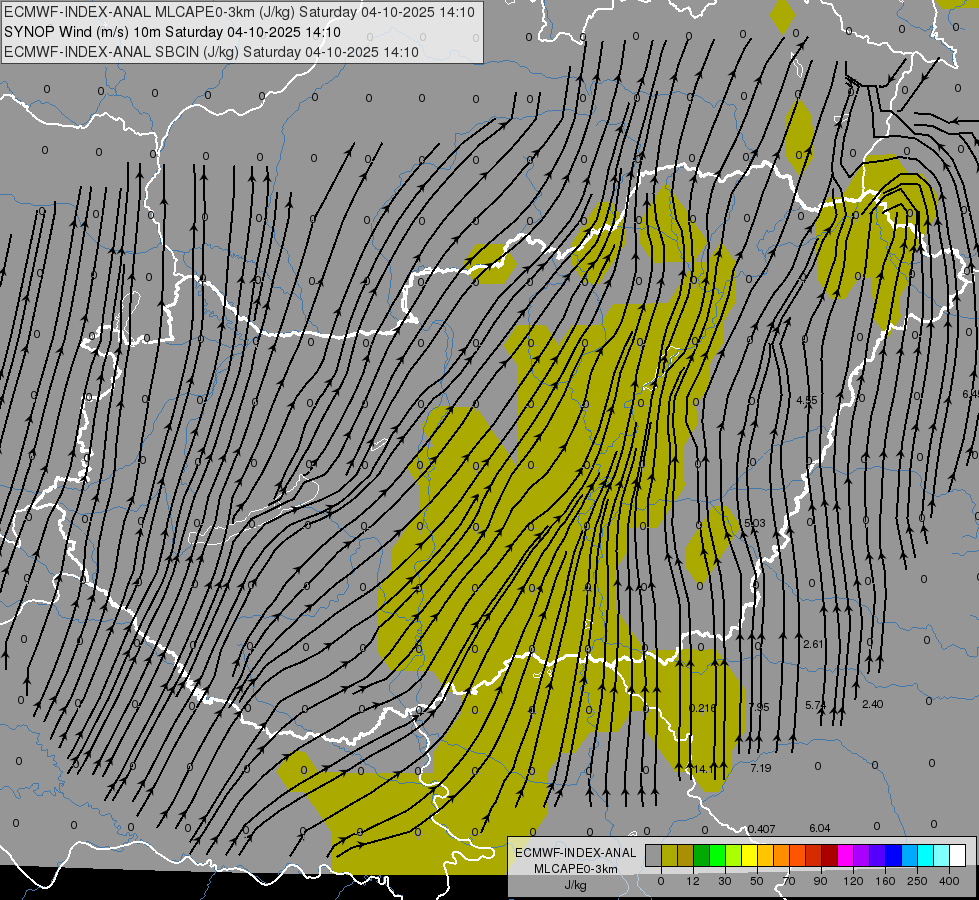Click the map value 7.95
979x900 pixels.
pyautogui.click(x=759, y=707)
